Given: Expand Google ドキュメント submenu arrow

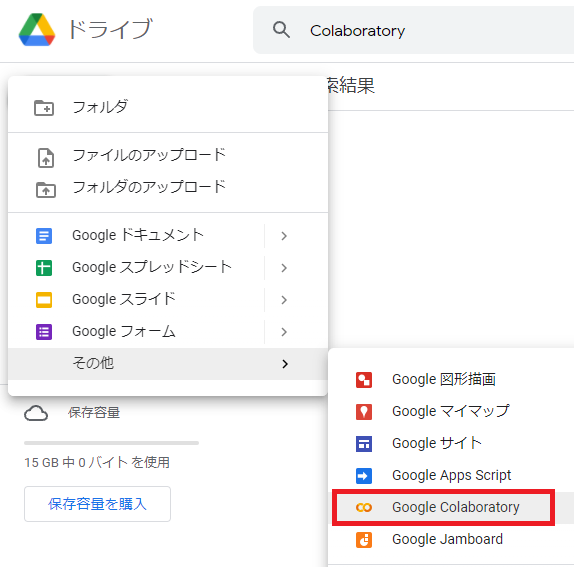Looking at the screenshot, I should [x=284, y=236].
